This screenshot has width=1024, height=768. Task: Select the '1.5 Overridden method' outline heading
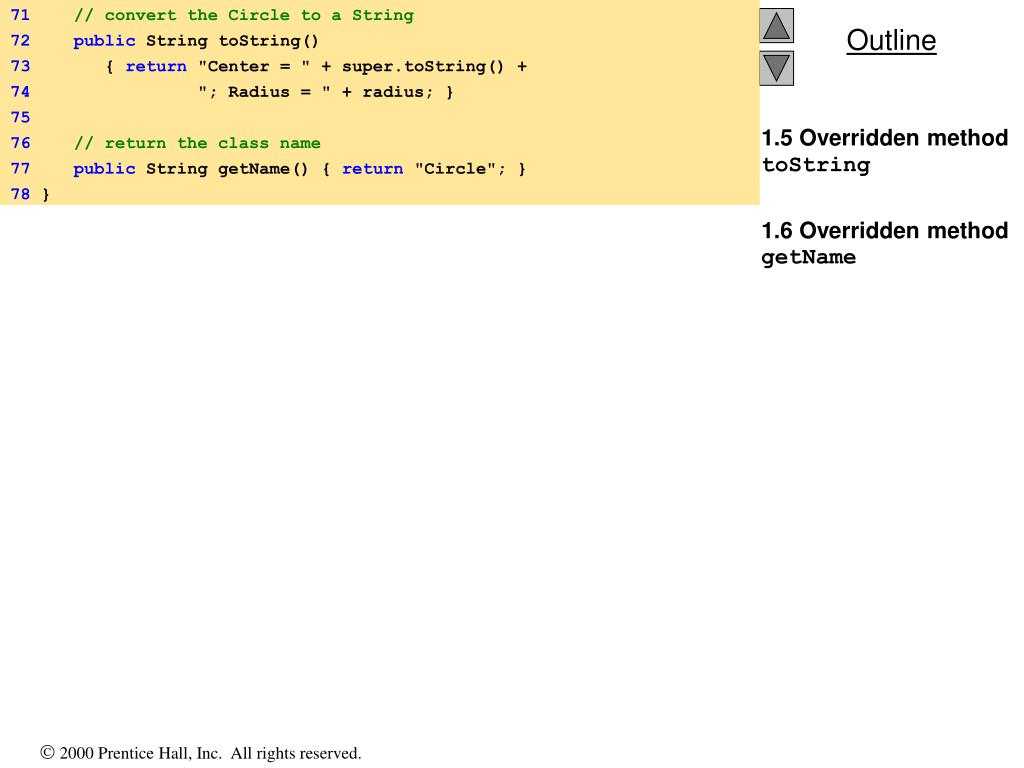click(885, 138)
